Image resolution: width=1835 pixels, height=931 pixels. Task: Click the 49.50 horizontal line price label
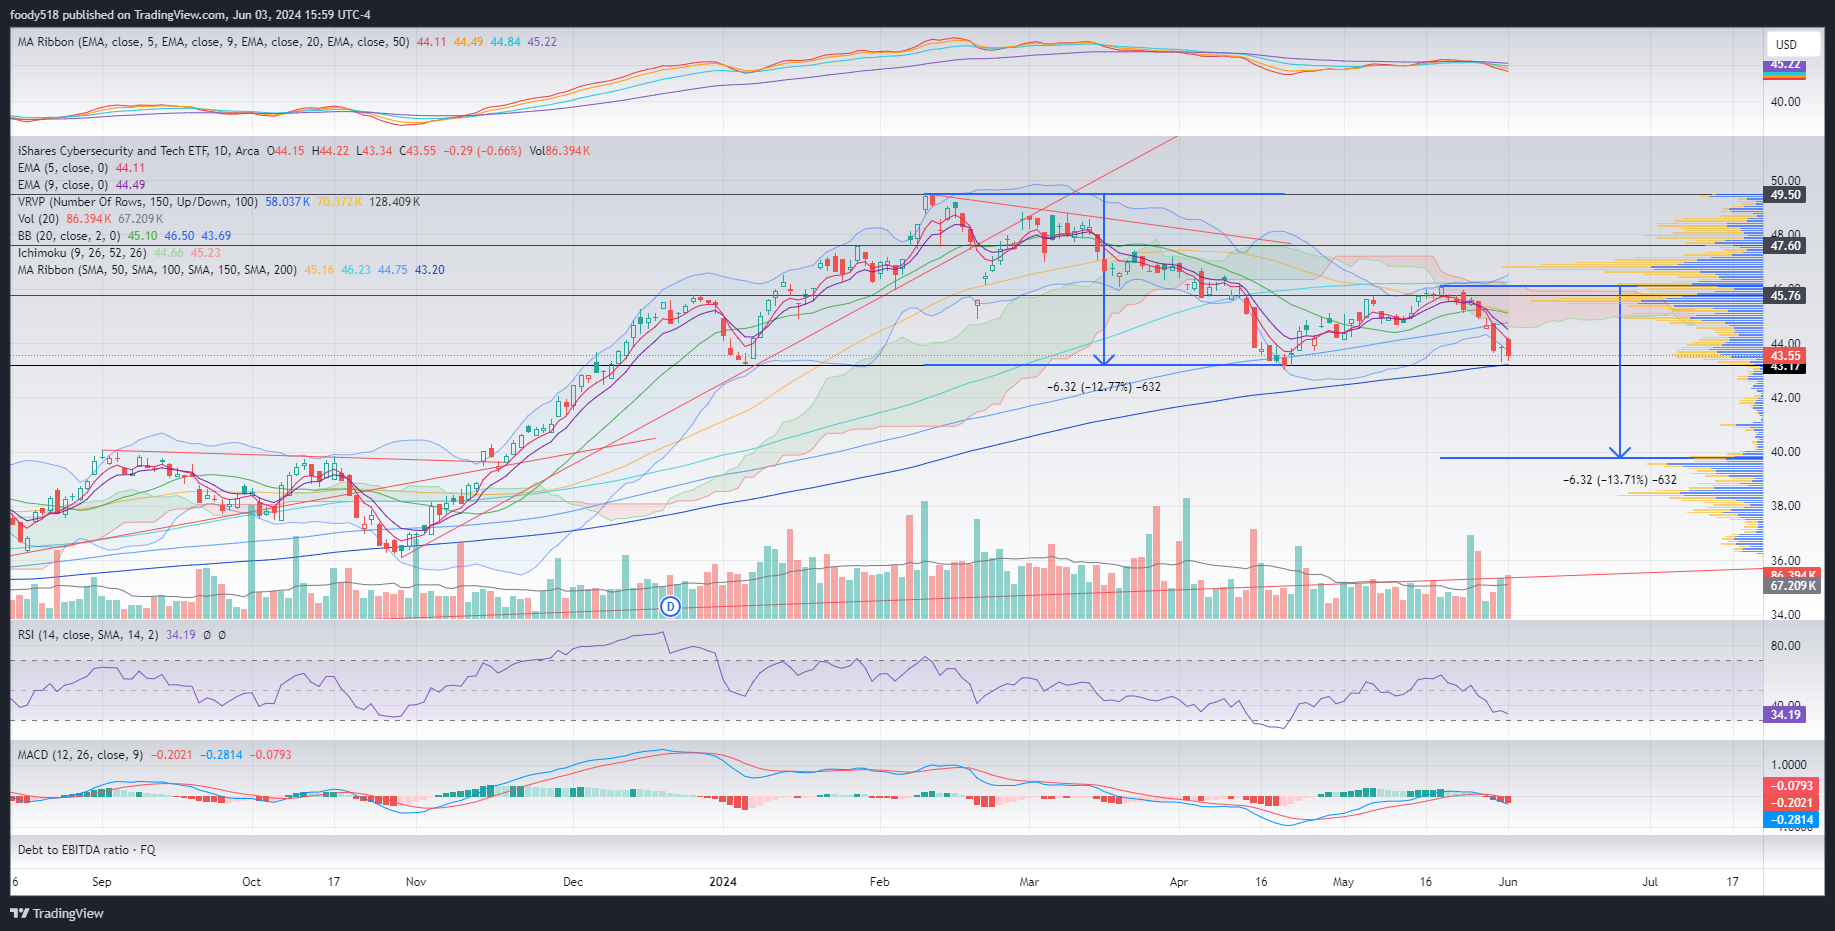click(x=1785, y=195)
